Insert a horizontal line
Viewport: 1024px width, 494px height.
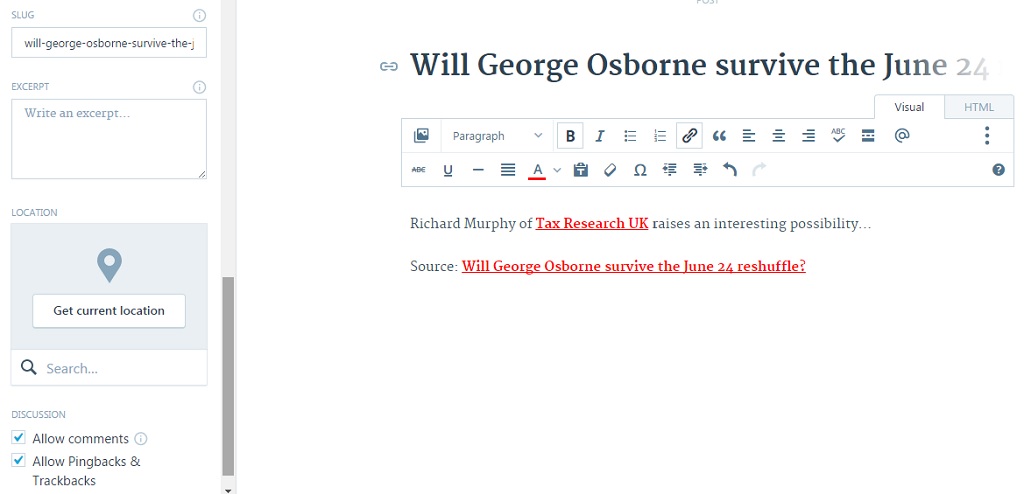pyautogui.click(x=478, y=170)
